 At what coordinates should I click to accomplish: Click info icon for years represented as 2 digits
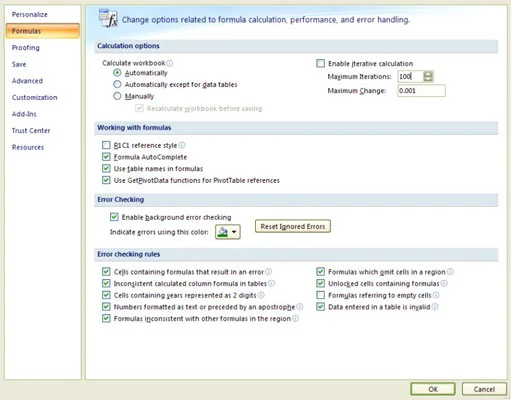pyautogui.click(x=261, y=295)
